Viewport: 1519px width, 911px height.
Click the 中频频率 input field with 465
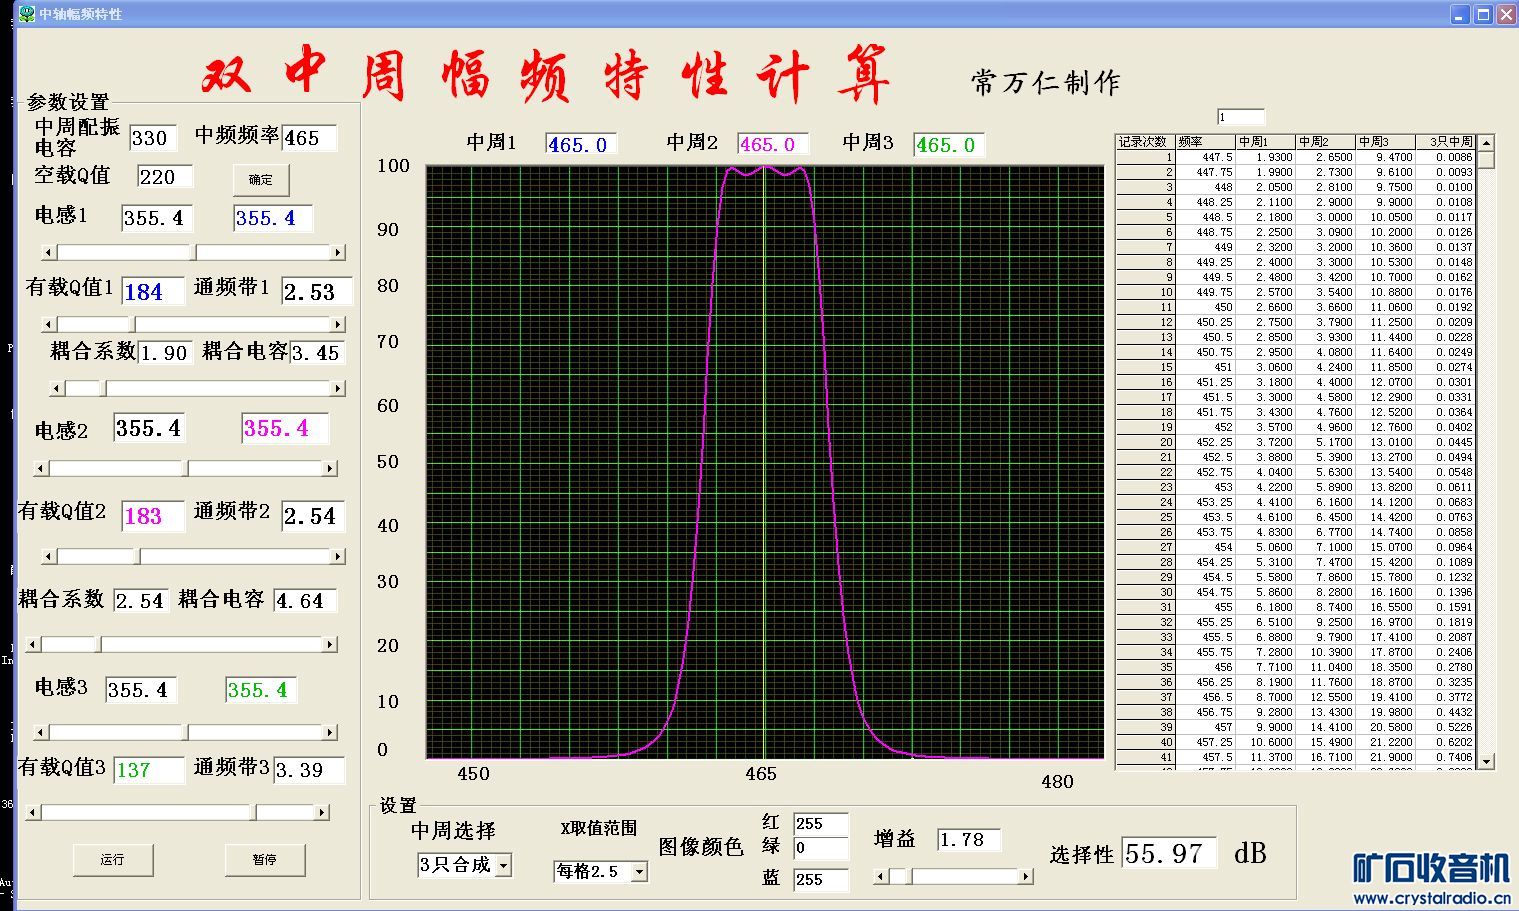pyautogui.click(x=308, y=138)
